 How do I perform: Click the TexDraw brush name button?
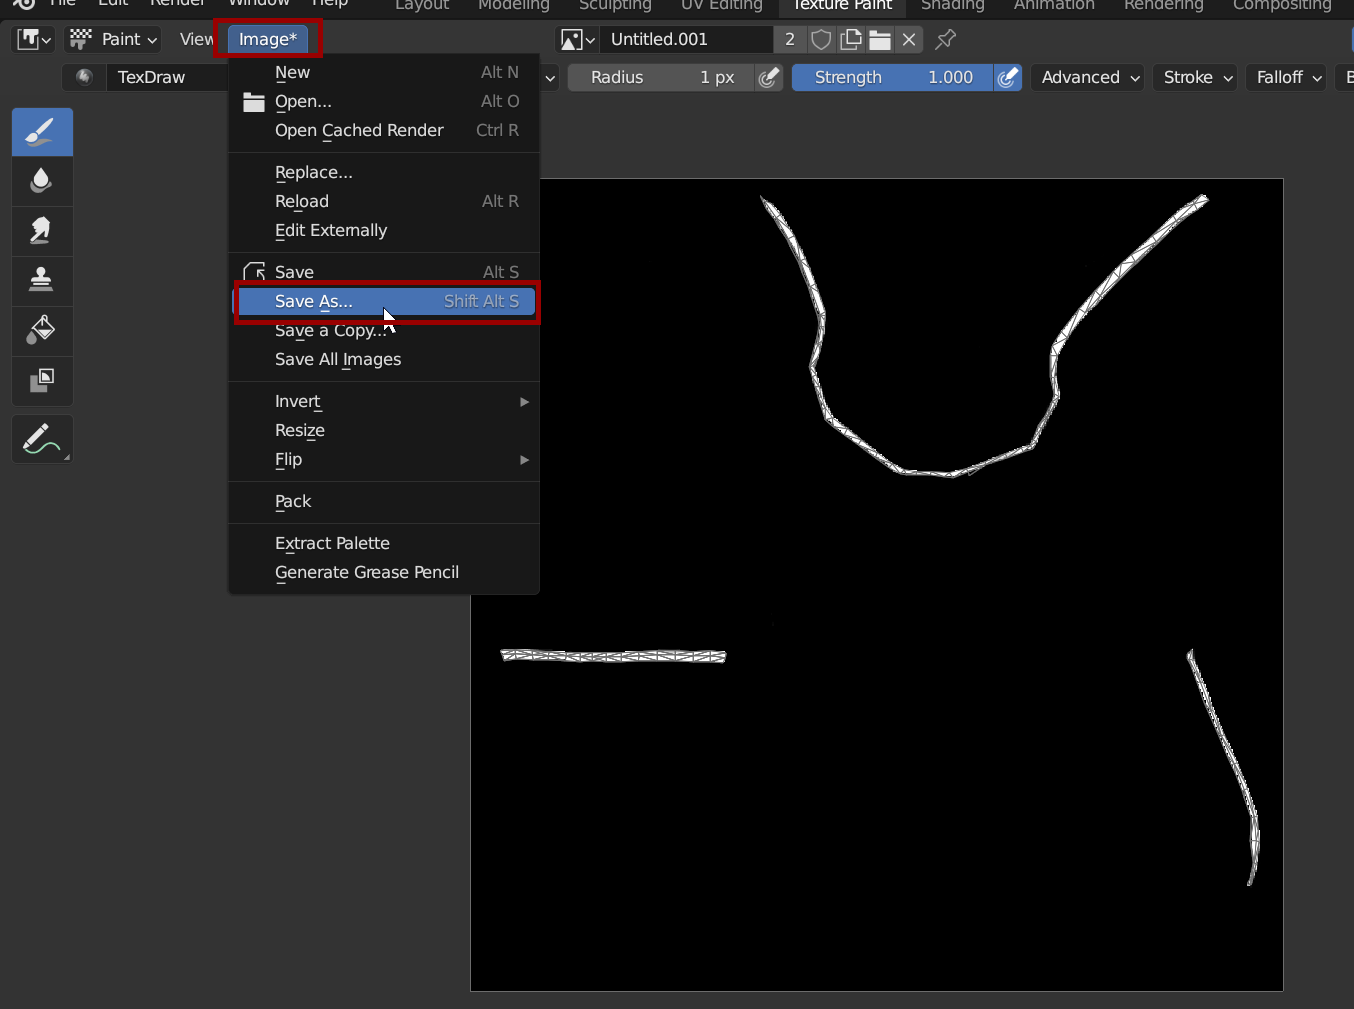click(151, 78)
